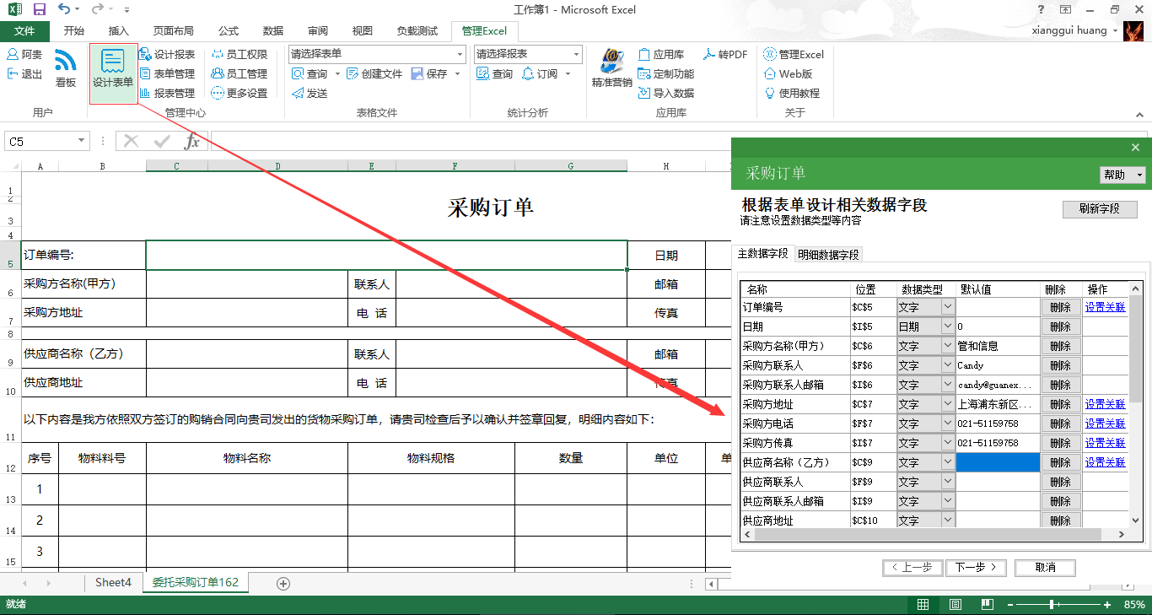Open the 文件 File tab

25,31
